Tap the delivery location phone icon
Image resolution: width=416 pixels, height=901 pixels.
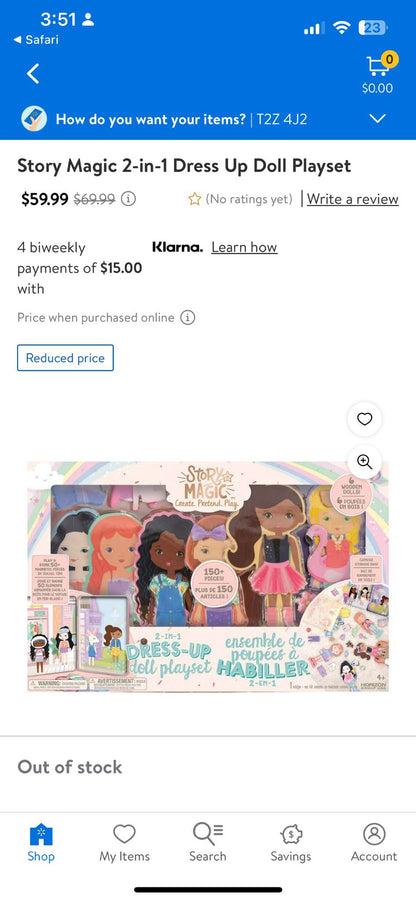pyautogui.click(x=34, y=119)
